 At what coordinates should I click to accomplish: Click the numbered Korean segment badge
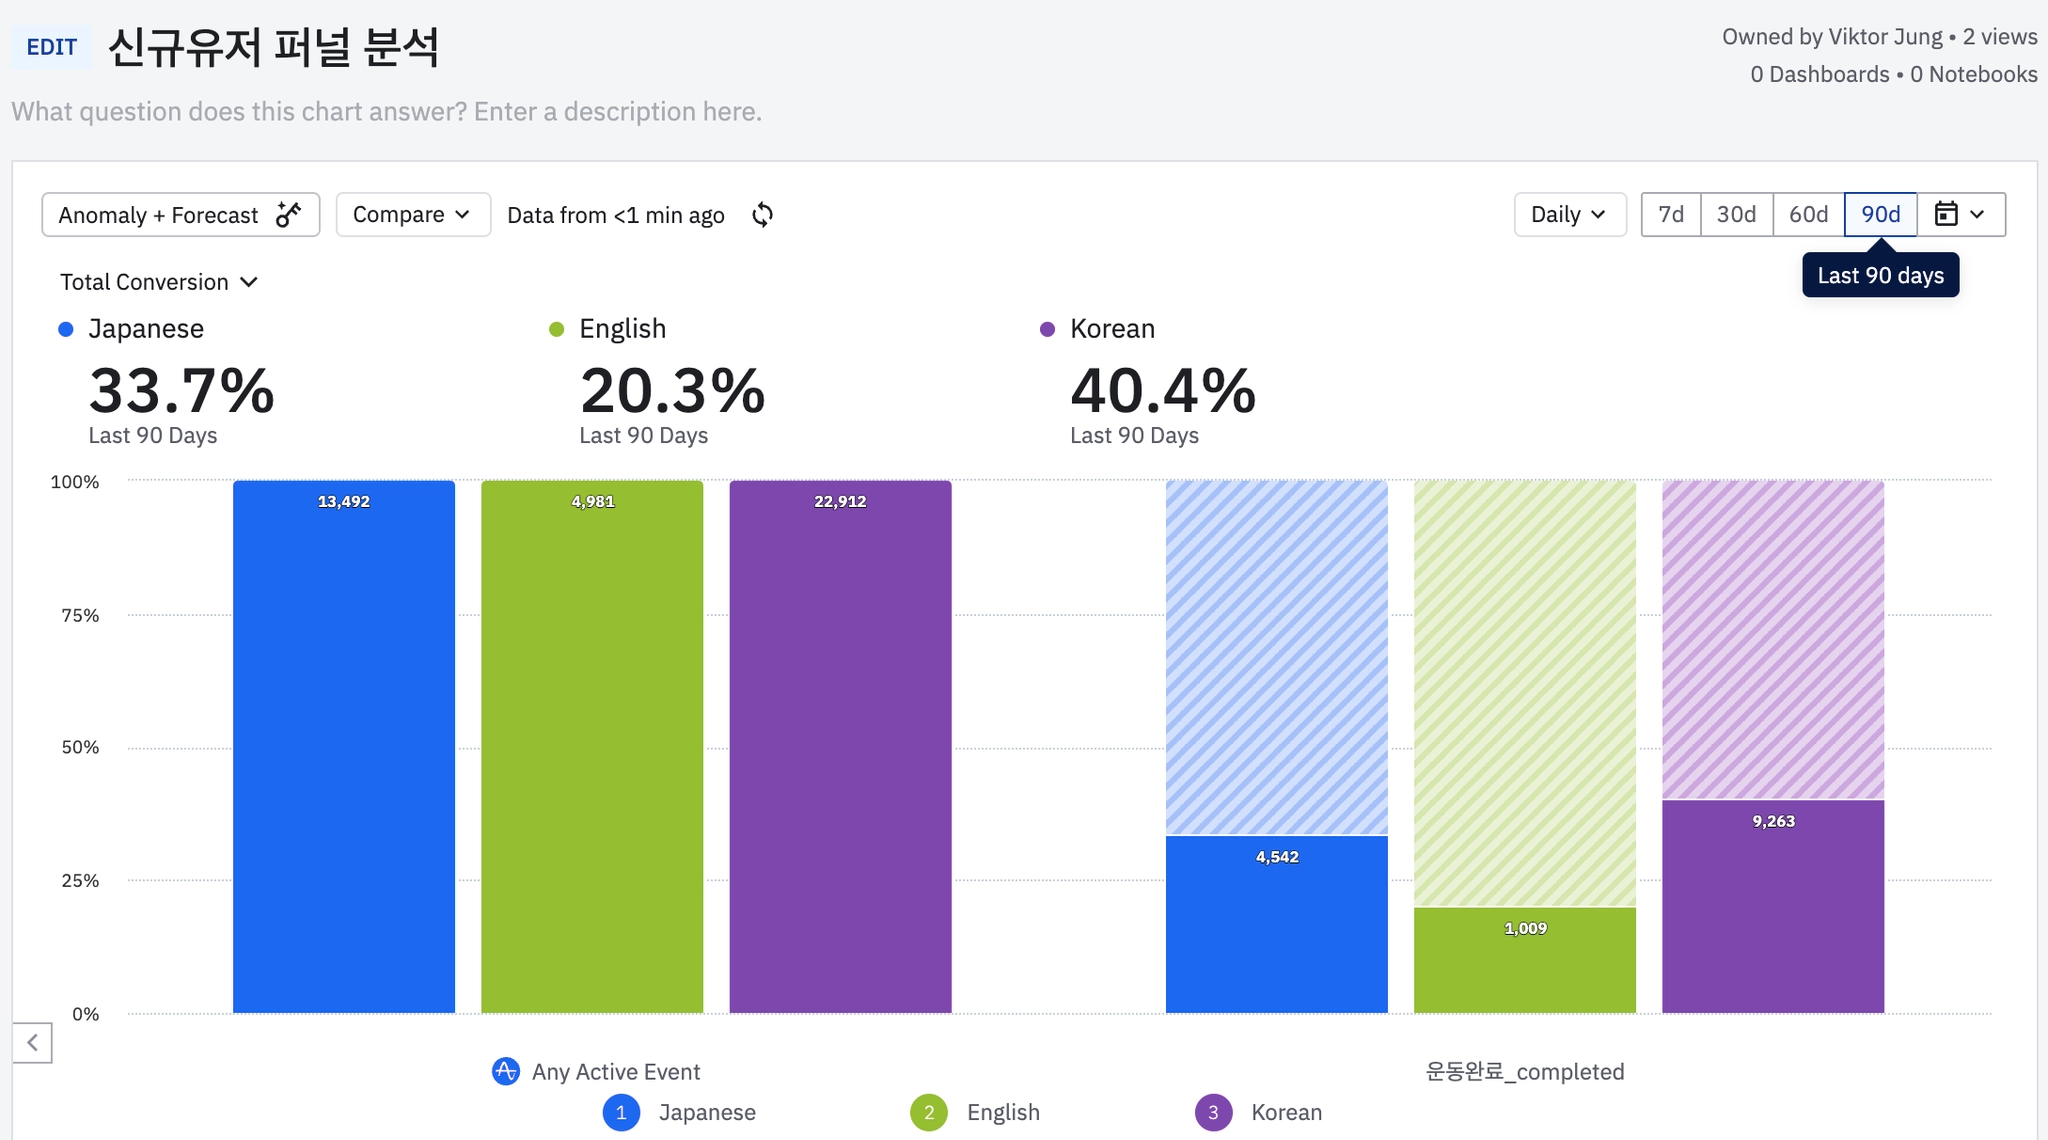(x=1213, y=1112)
